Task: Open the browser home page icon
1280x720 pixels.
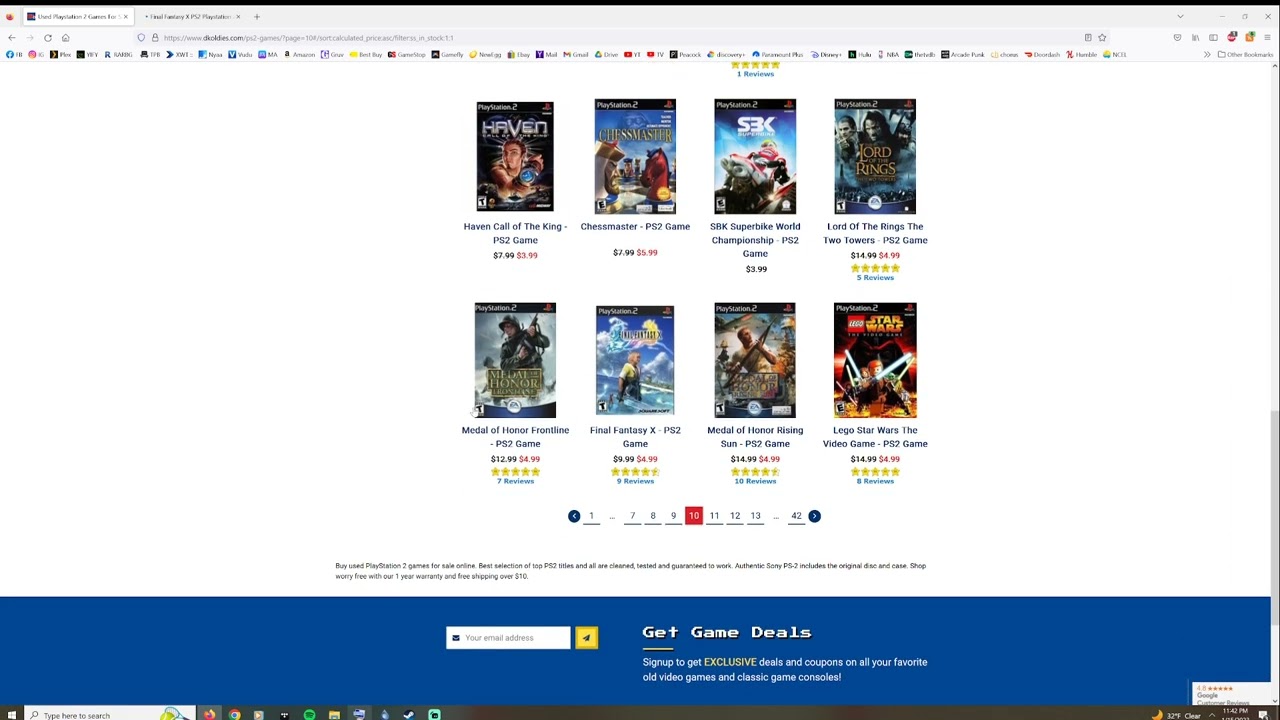Action: pos(65,38)
